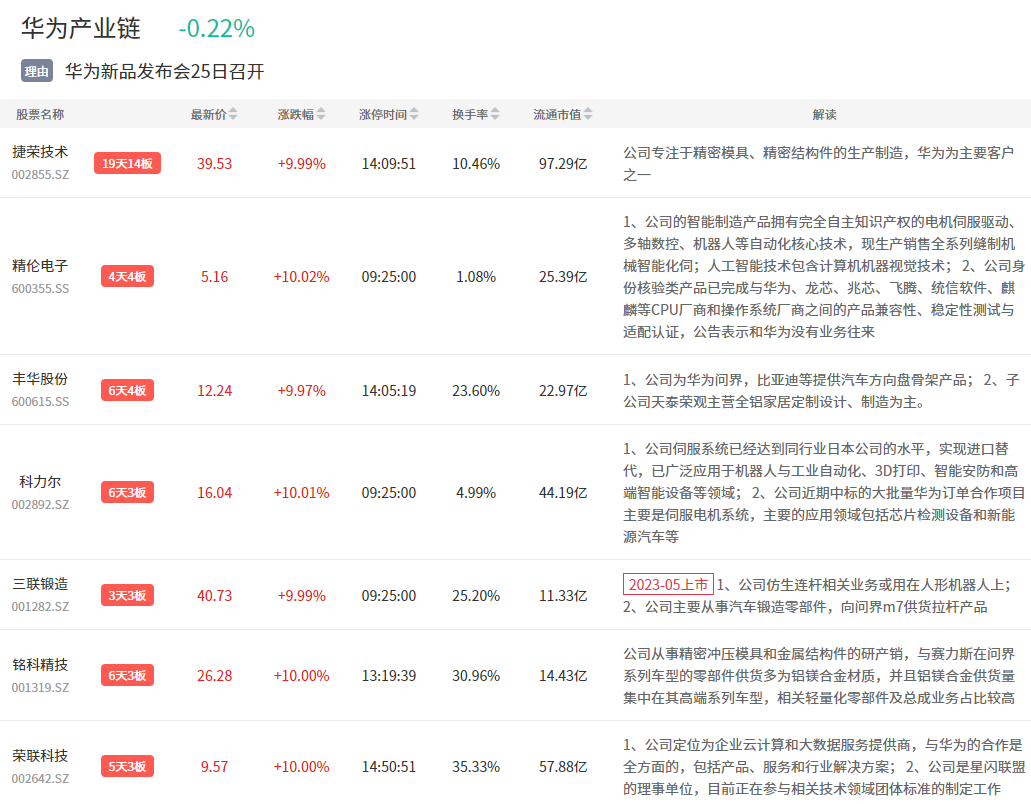Image resolution: width=1031 pixels, height=804 pixels.
Task: Click turnover rate 25.20%
Action: coord(476,596)
